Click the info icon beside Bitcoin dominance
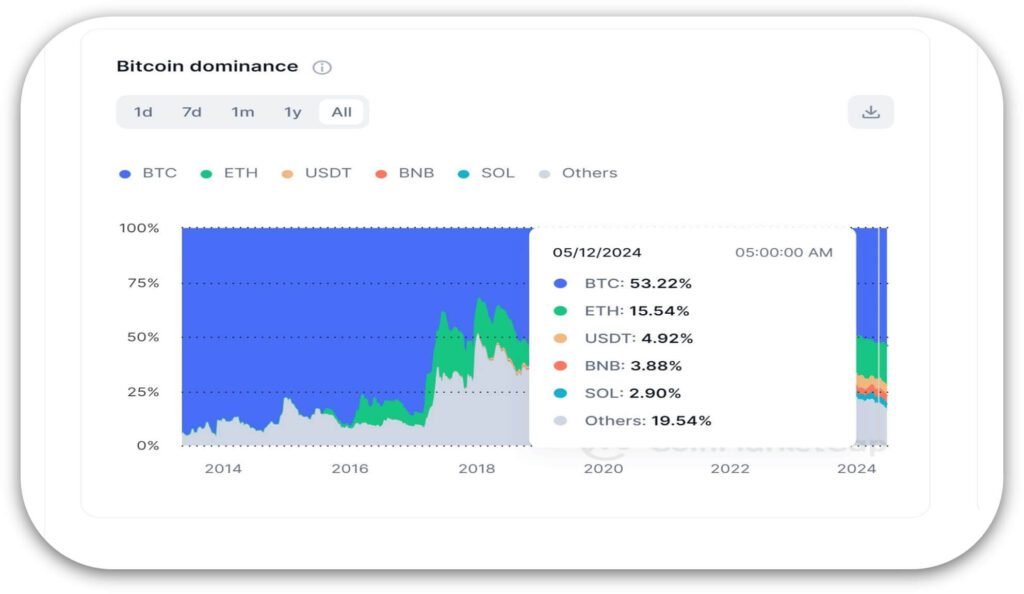 click(x=322, y=67)
